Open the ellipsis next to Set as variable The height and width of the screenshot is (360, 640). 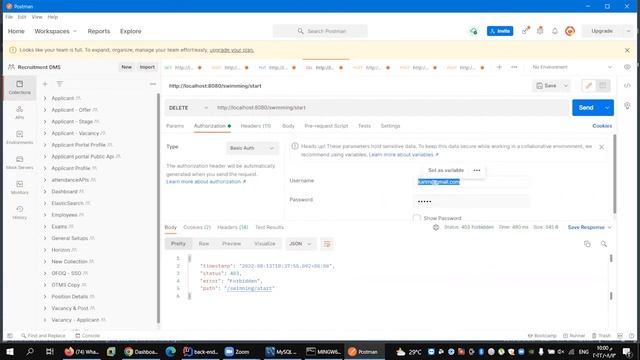pos(477,170)
